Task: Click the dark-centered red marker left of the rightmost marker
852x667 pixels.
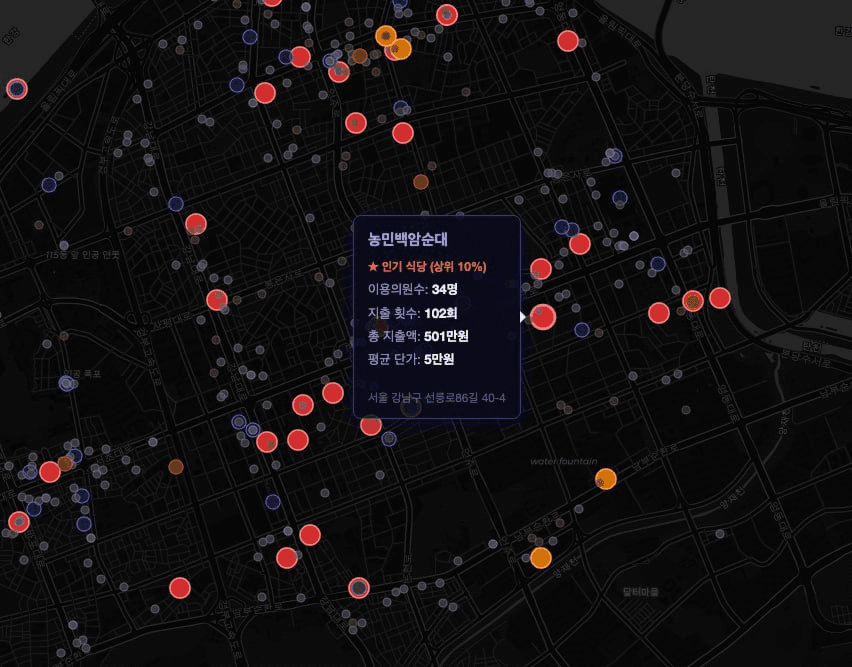Action: coord(692,300)
